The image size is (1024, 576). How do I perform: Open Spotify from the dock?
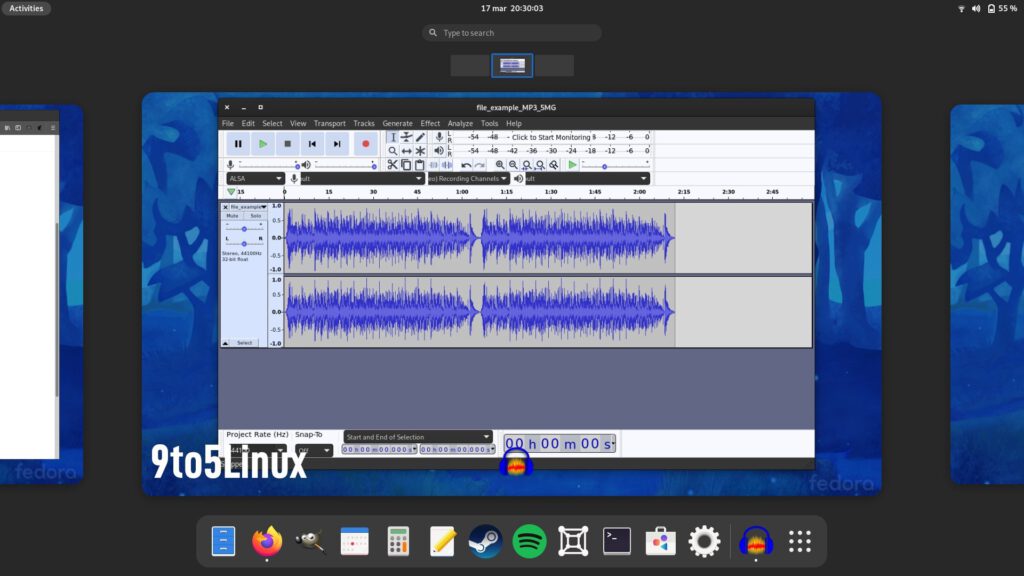529,541
